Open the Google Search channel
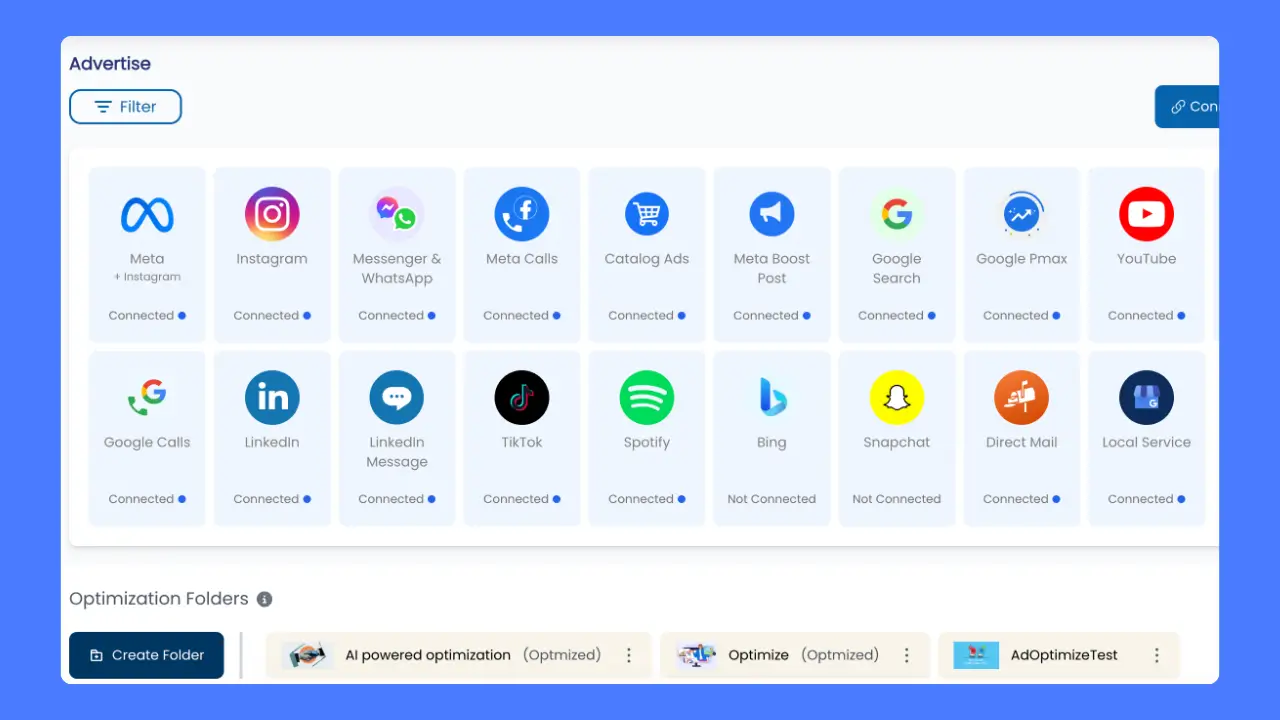Viewport: 1280px width, 720px height. click(897, 254)
